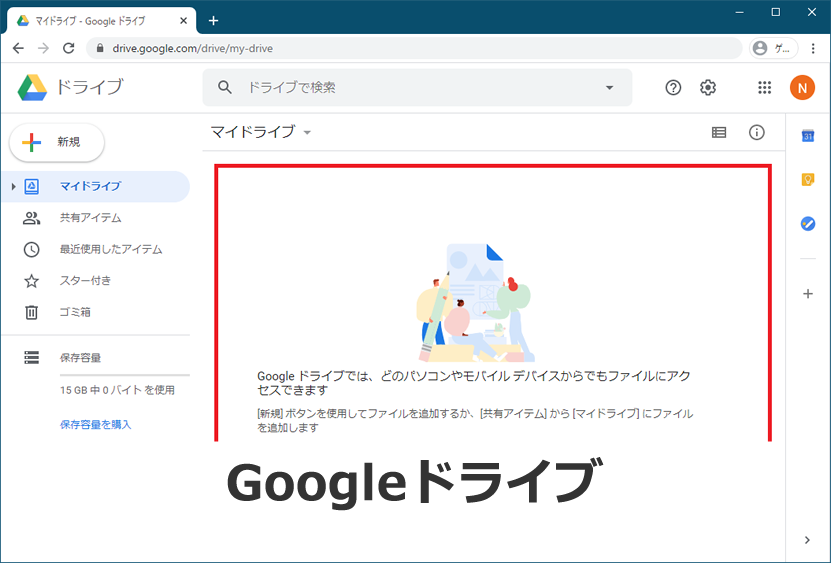Open Google Tasks side panel icon
This screenshot has height=563, width=831.
click(x=808, y=224)
